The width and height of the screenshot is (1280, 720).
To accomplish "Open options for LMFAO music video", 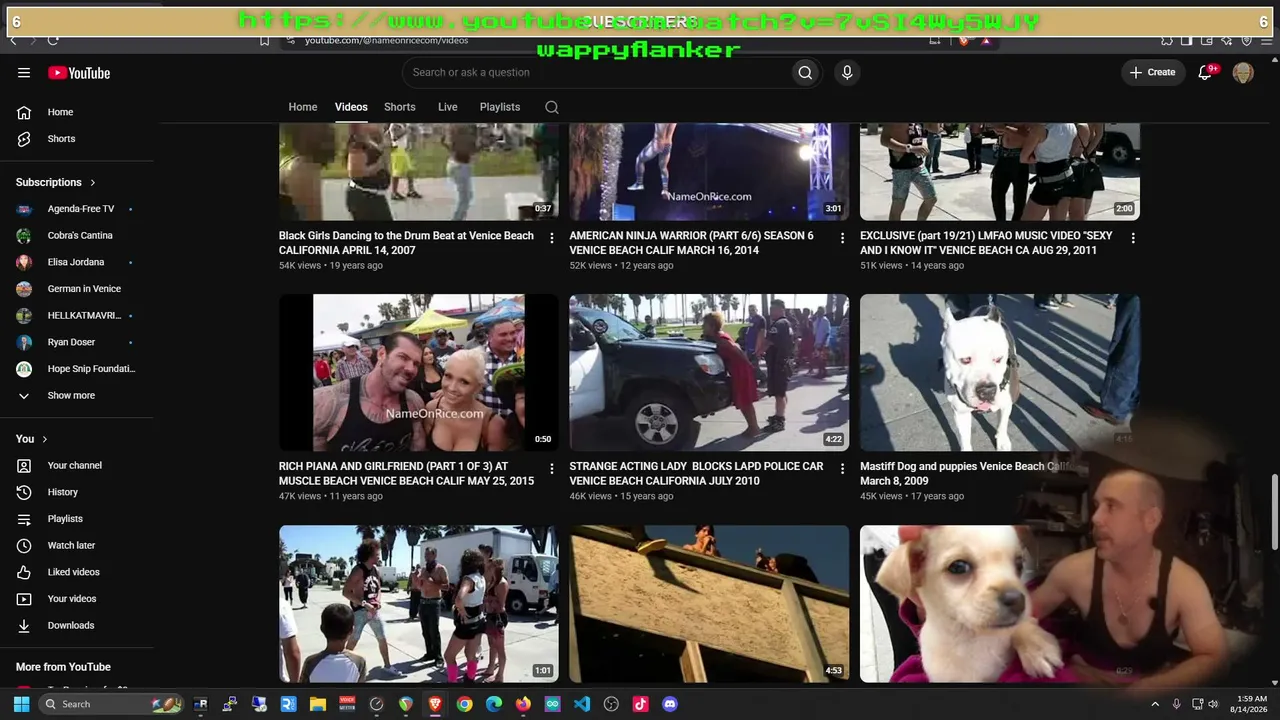I will point(1133,238).
